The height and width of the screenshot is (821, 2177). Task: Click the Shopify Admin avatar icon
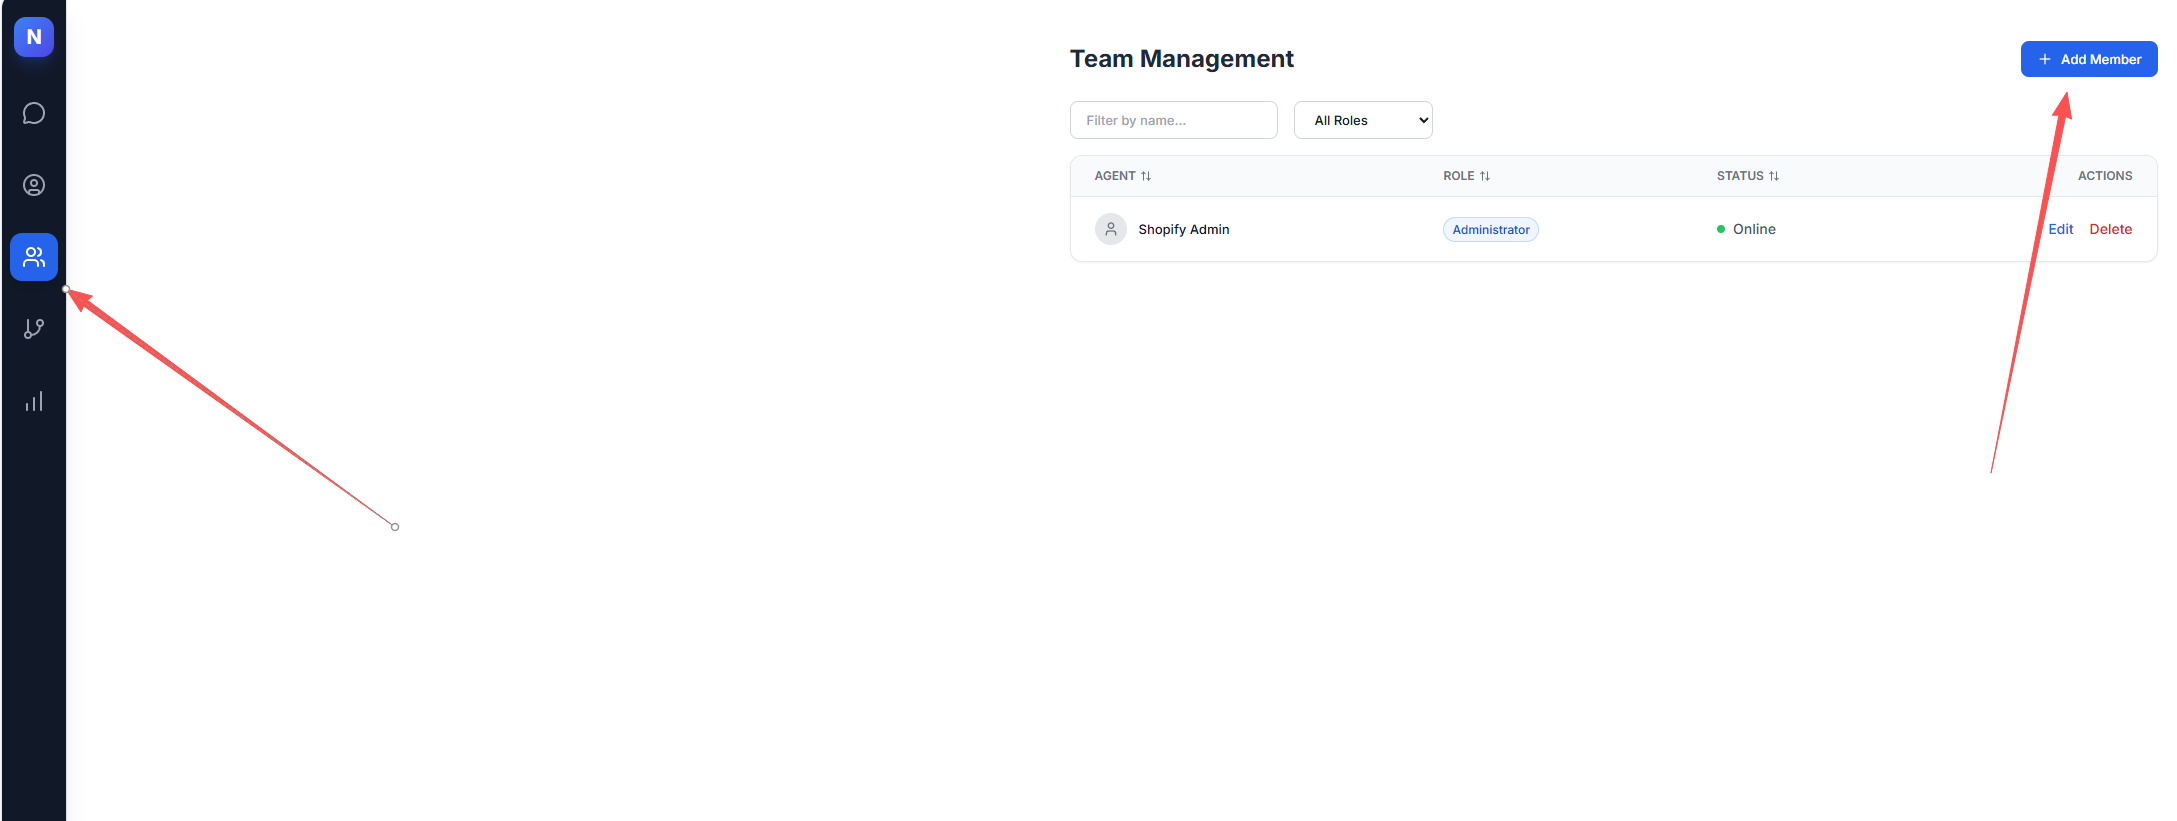(x=1110, y=229)
